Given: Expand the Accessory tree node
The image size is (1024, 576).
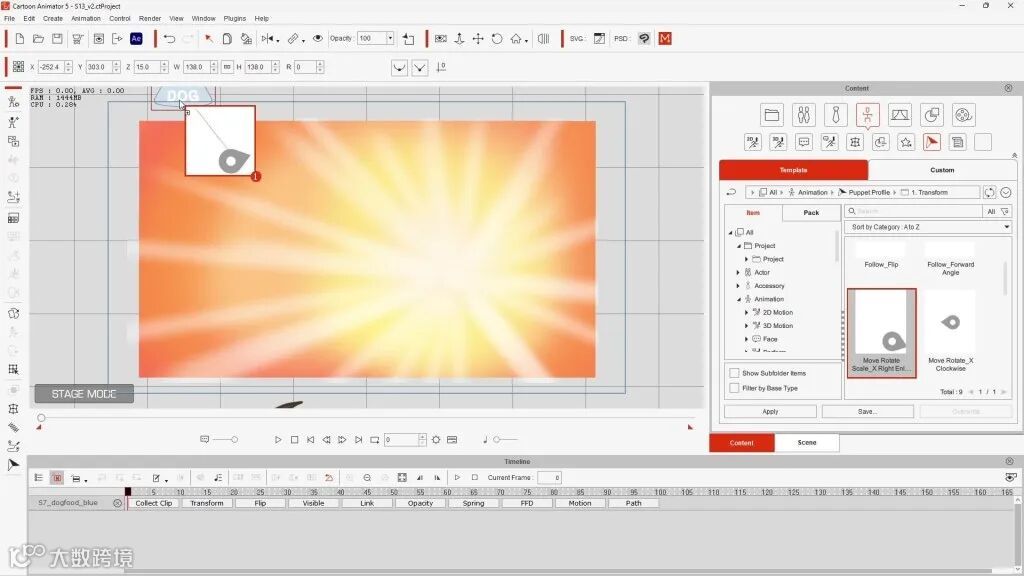Looking at the screenshot, I should [x=739, y=286].
